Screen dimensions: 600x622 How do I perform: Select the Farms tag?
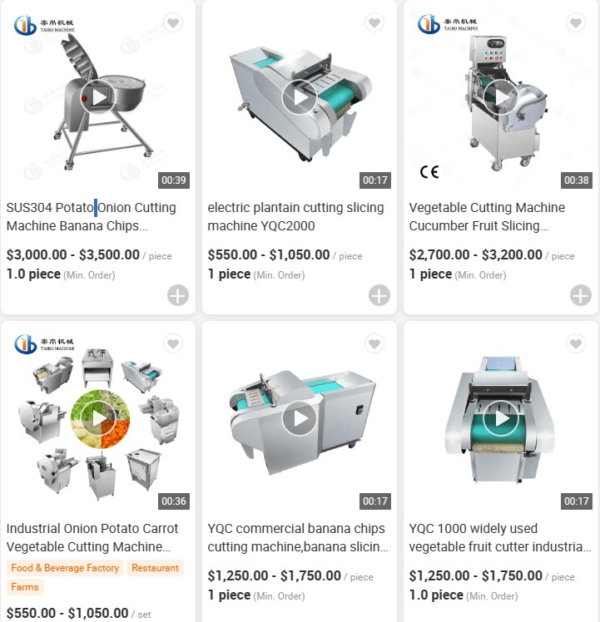click(25, 587)
